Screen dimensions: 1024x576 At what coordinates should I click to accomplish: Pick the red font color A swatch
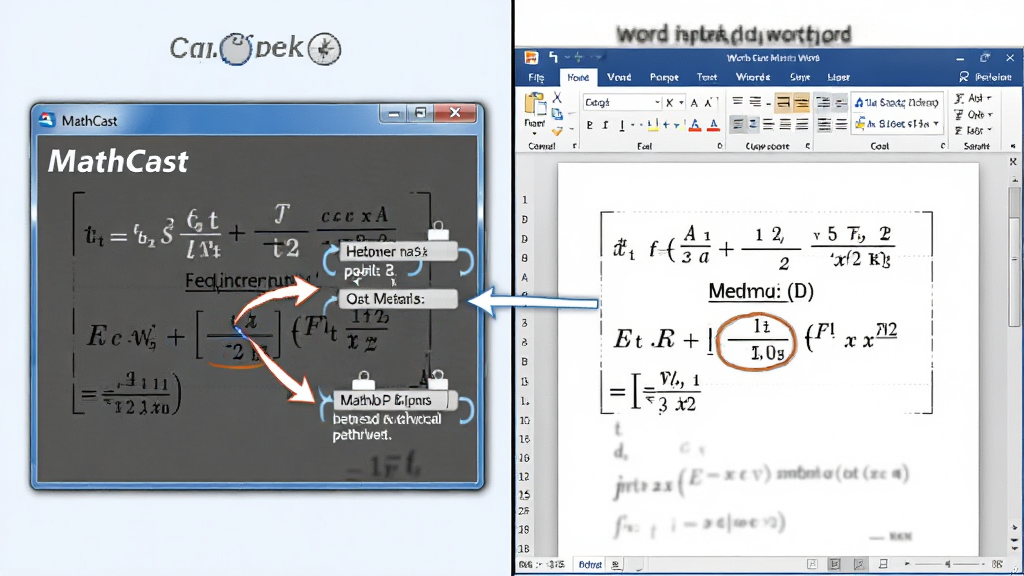713,125
